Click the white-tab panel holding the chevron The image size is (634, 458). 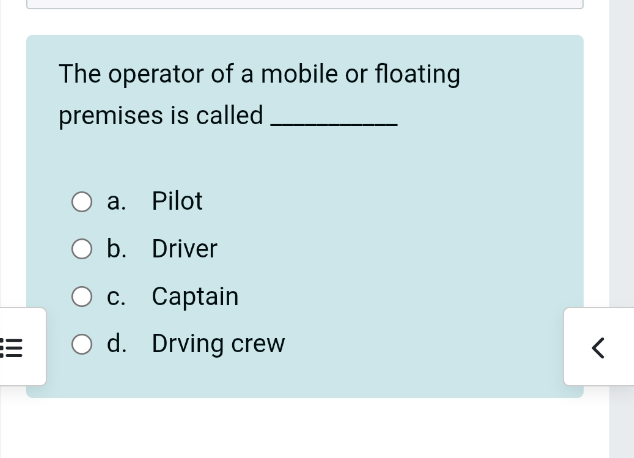coord(599,346)
